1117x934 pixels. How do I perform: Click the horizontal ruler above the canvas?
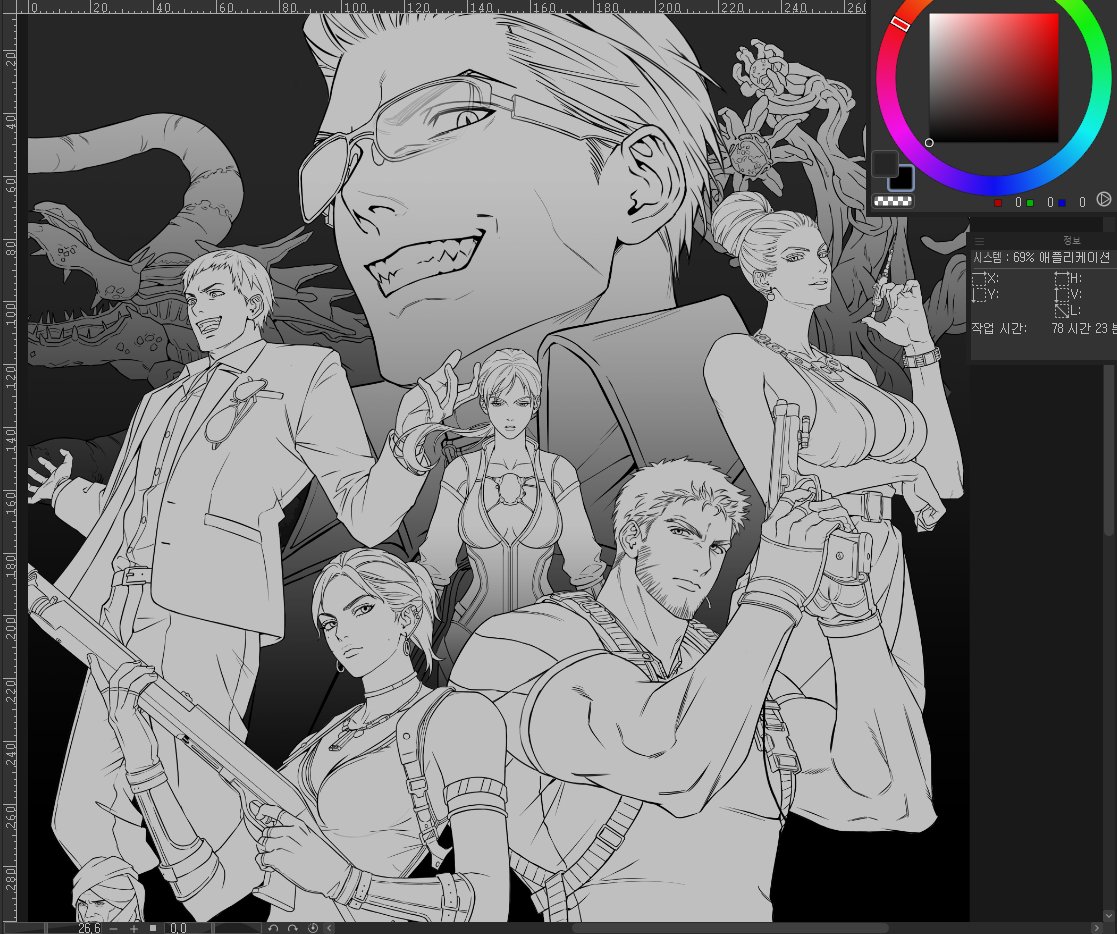[x=447, y=6]
